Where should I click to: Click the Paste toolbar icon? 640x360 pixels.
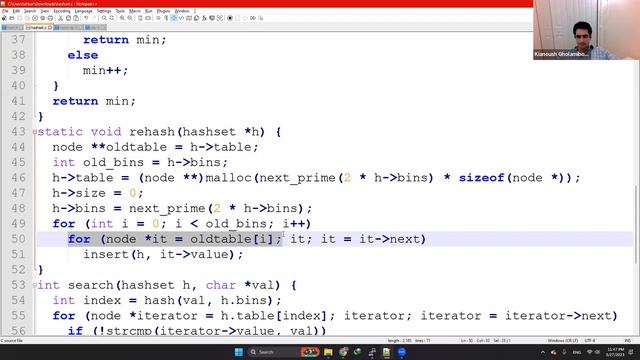coord(76,18)
